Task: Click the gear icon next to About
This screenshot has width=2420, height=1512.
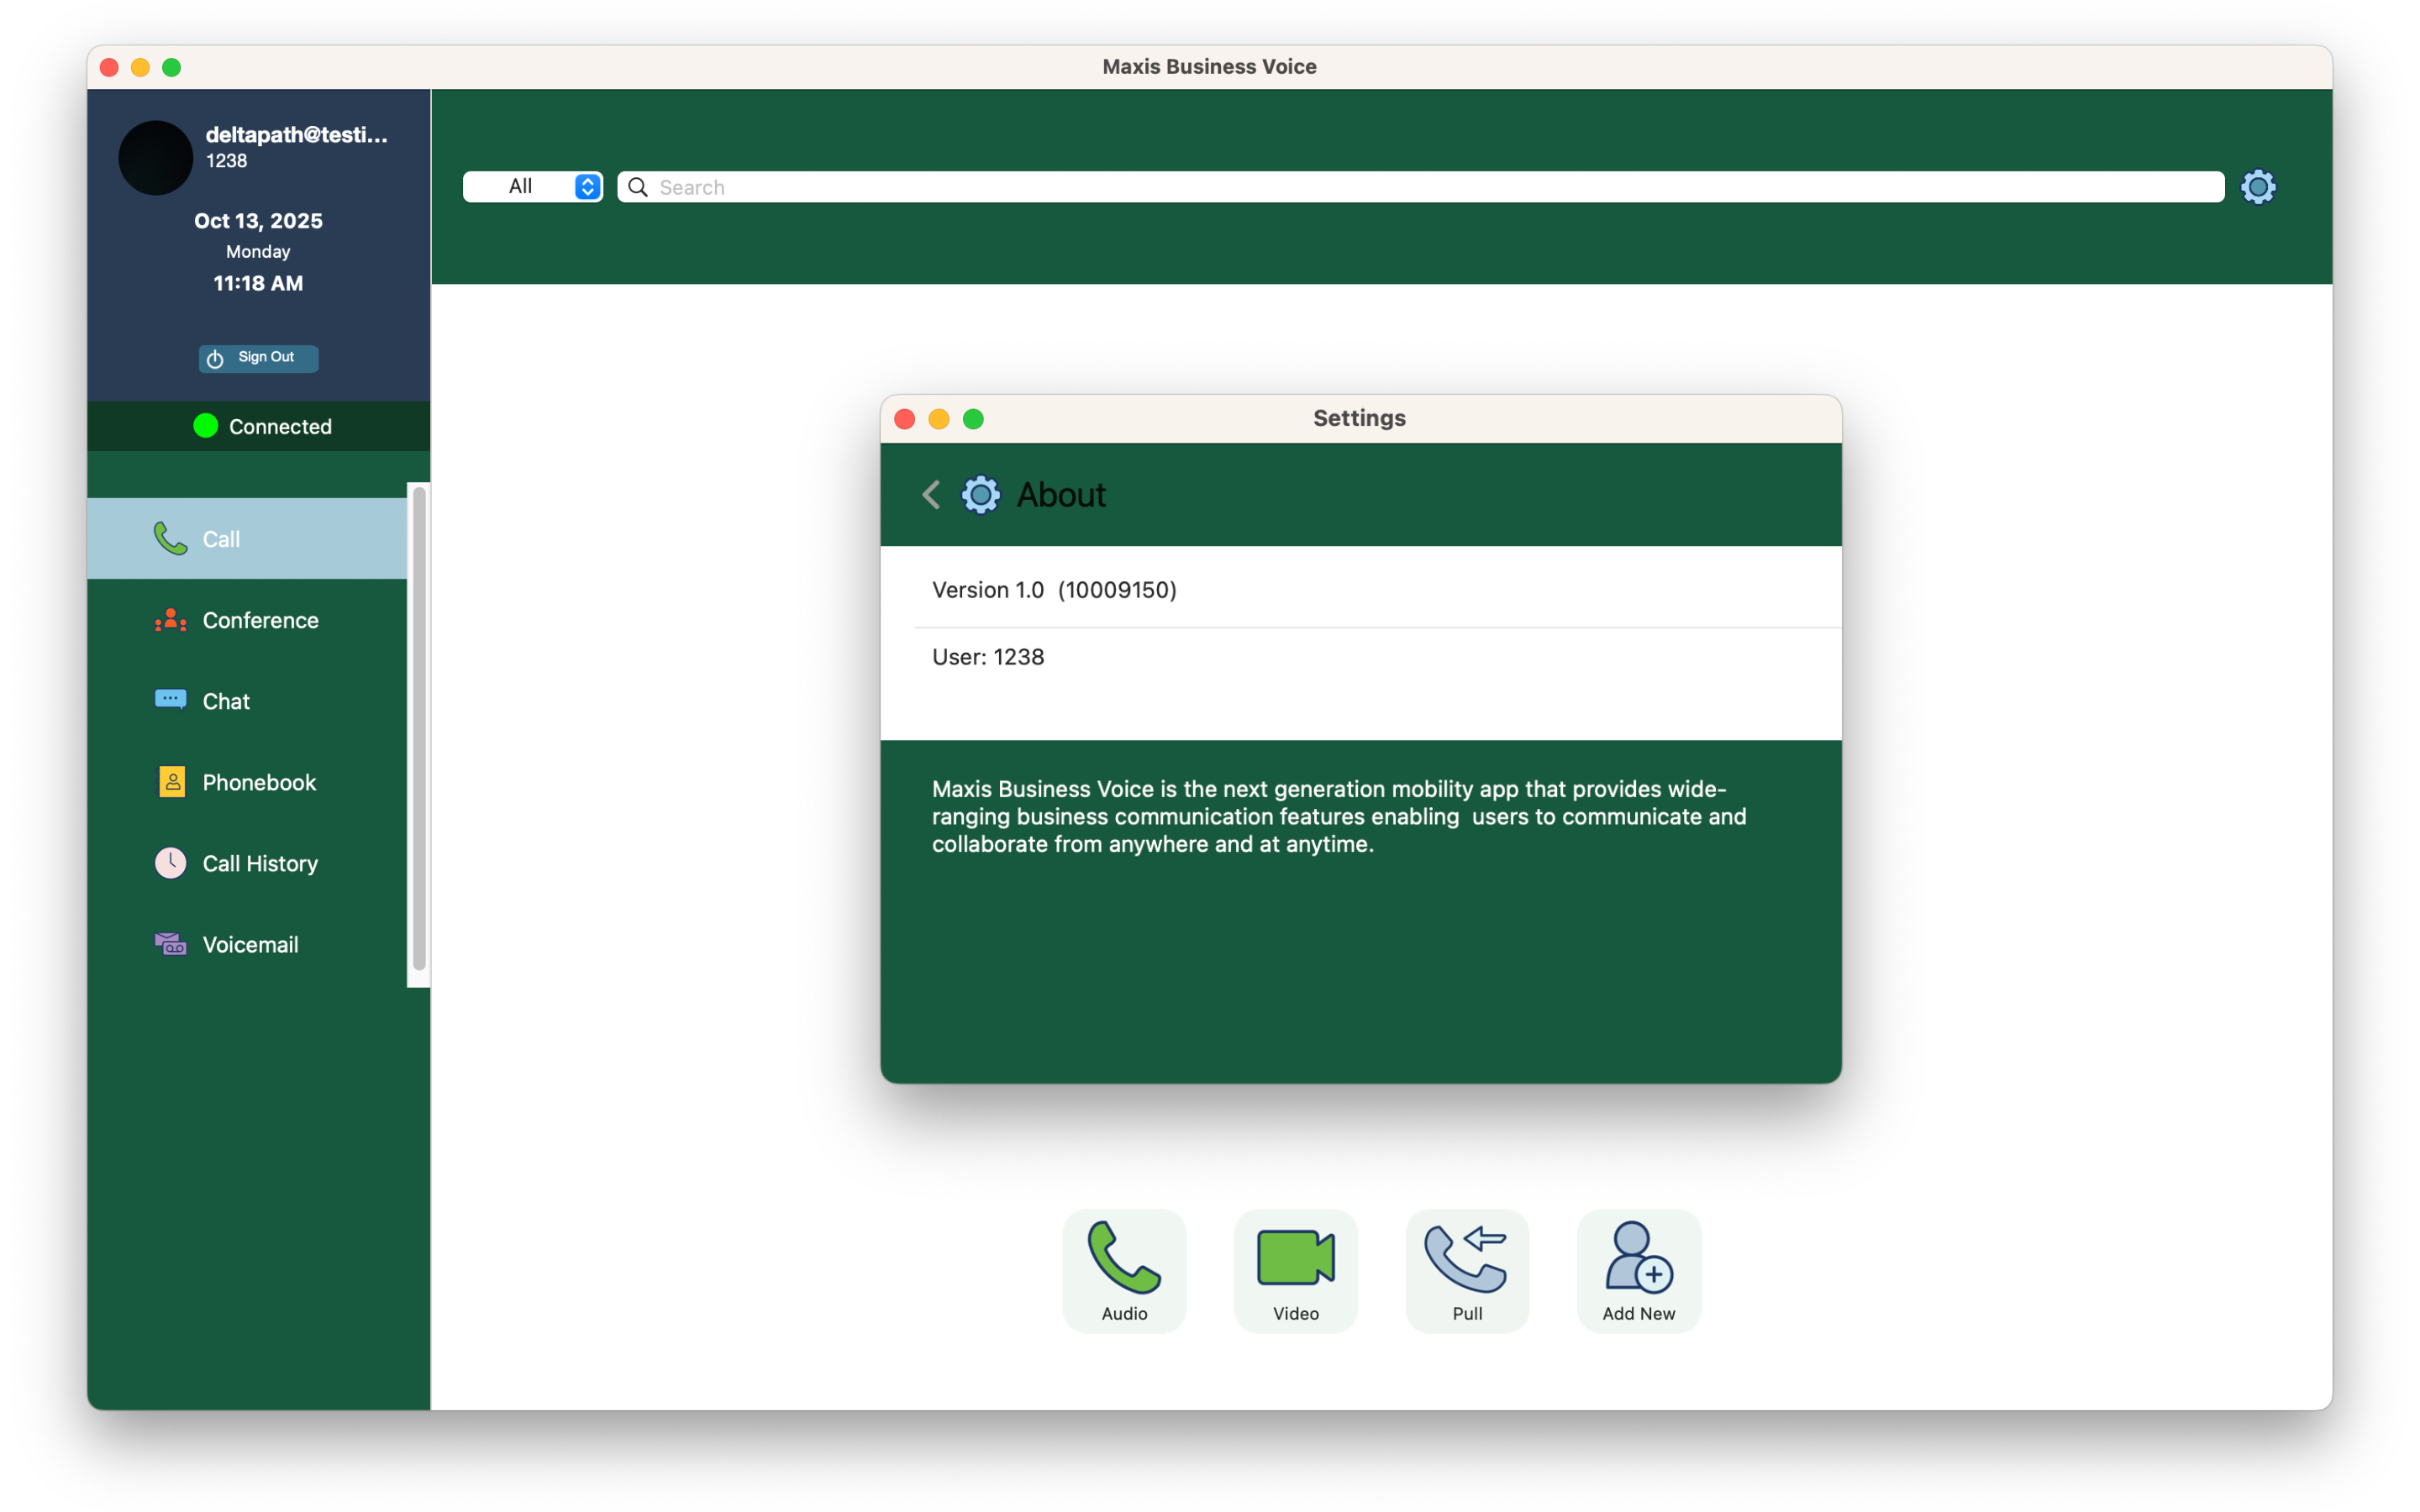Action: pos(980,494)
